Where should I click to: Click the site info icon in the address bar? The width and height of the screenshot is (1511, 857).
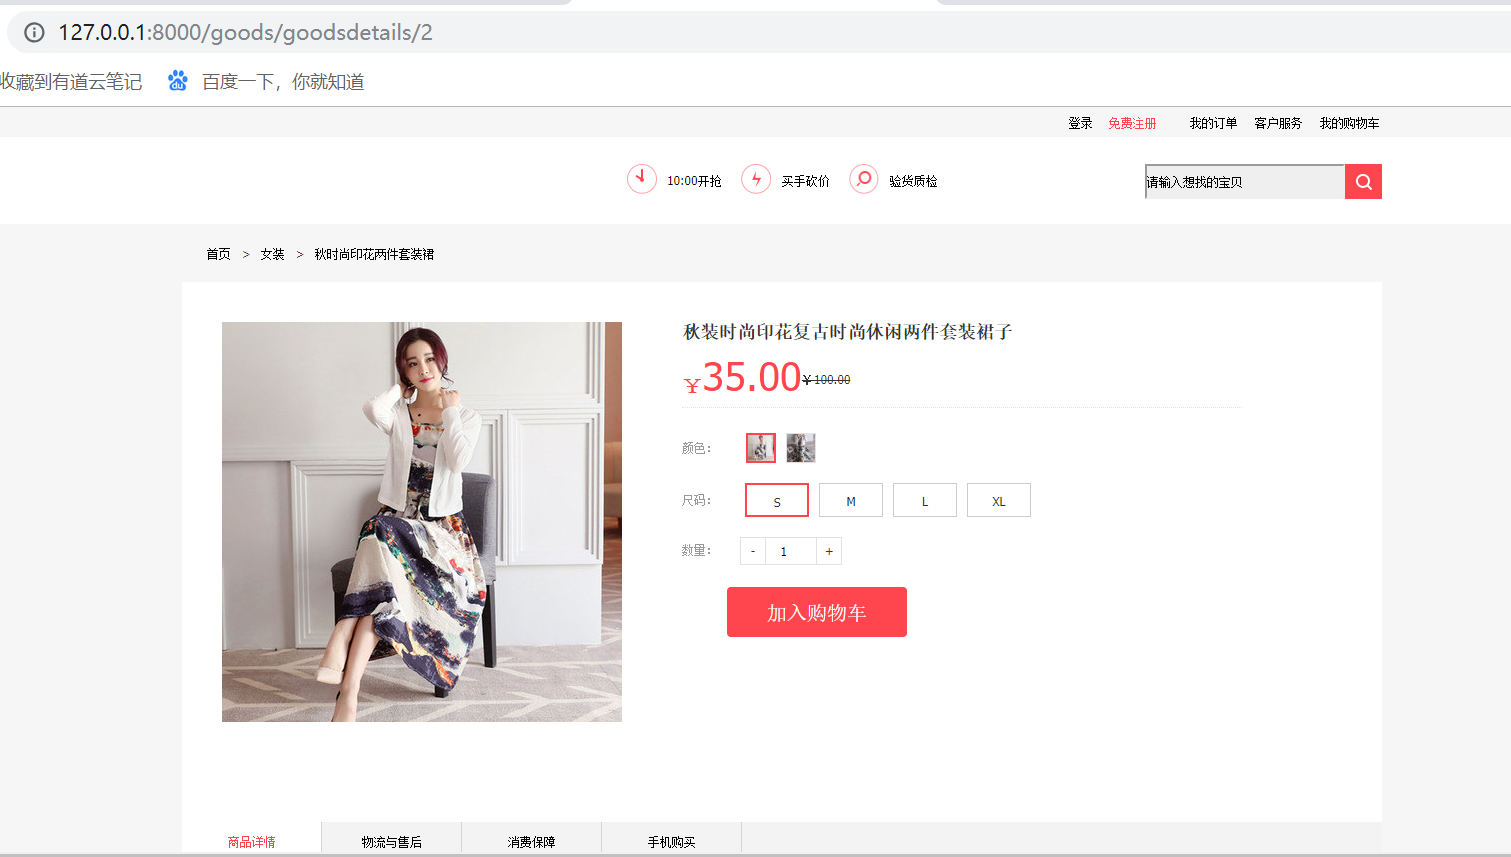point(34,32)
